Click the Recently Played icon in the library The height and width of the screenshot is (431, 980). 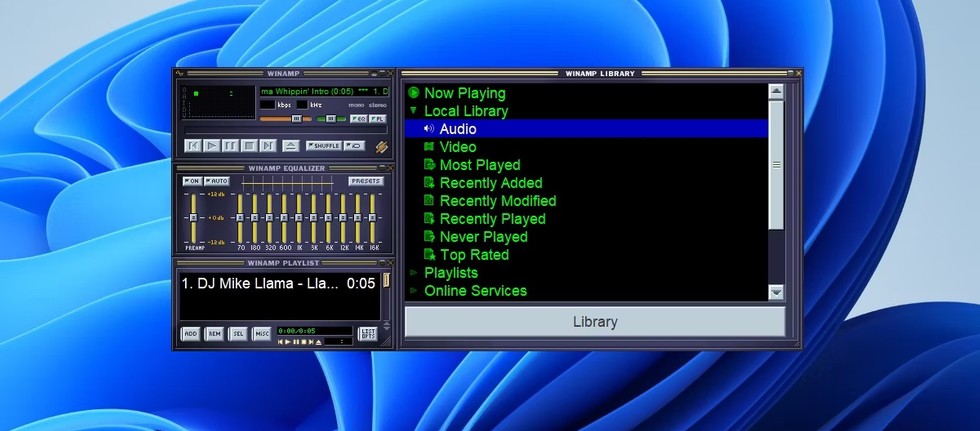pyautogui.click(x=429, y=219)
